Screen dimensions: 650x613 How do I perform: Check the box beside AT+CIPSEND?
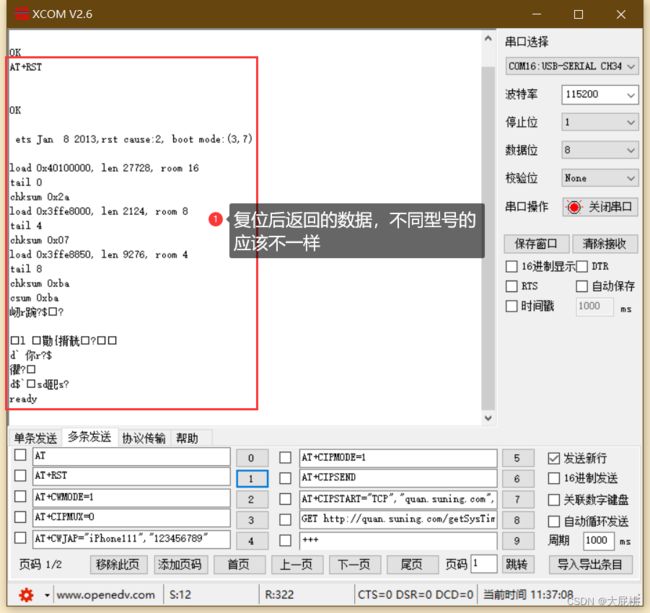285,478
